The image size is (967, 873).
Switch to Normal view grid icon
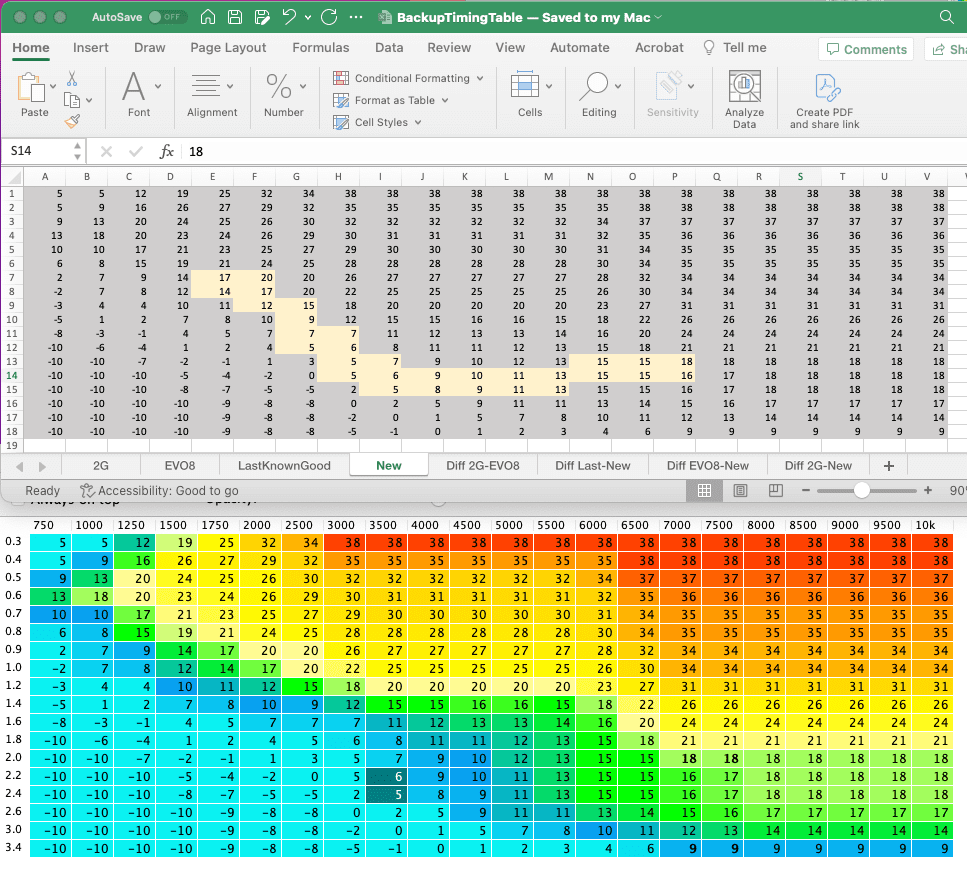click(x=704, y=491)
